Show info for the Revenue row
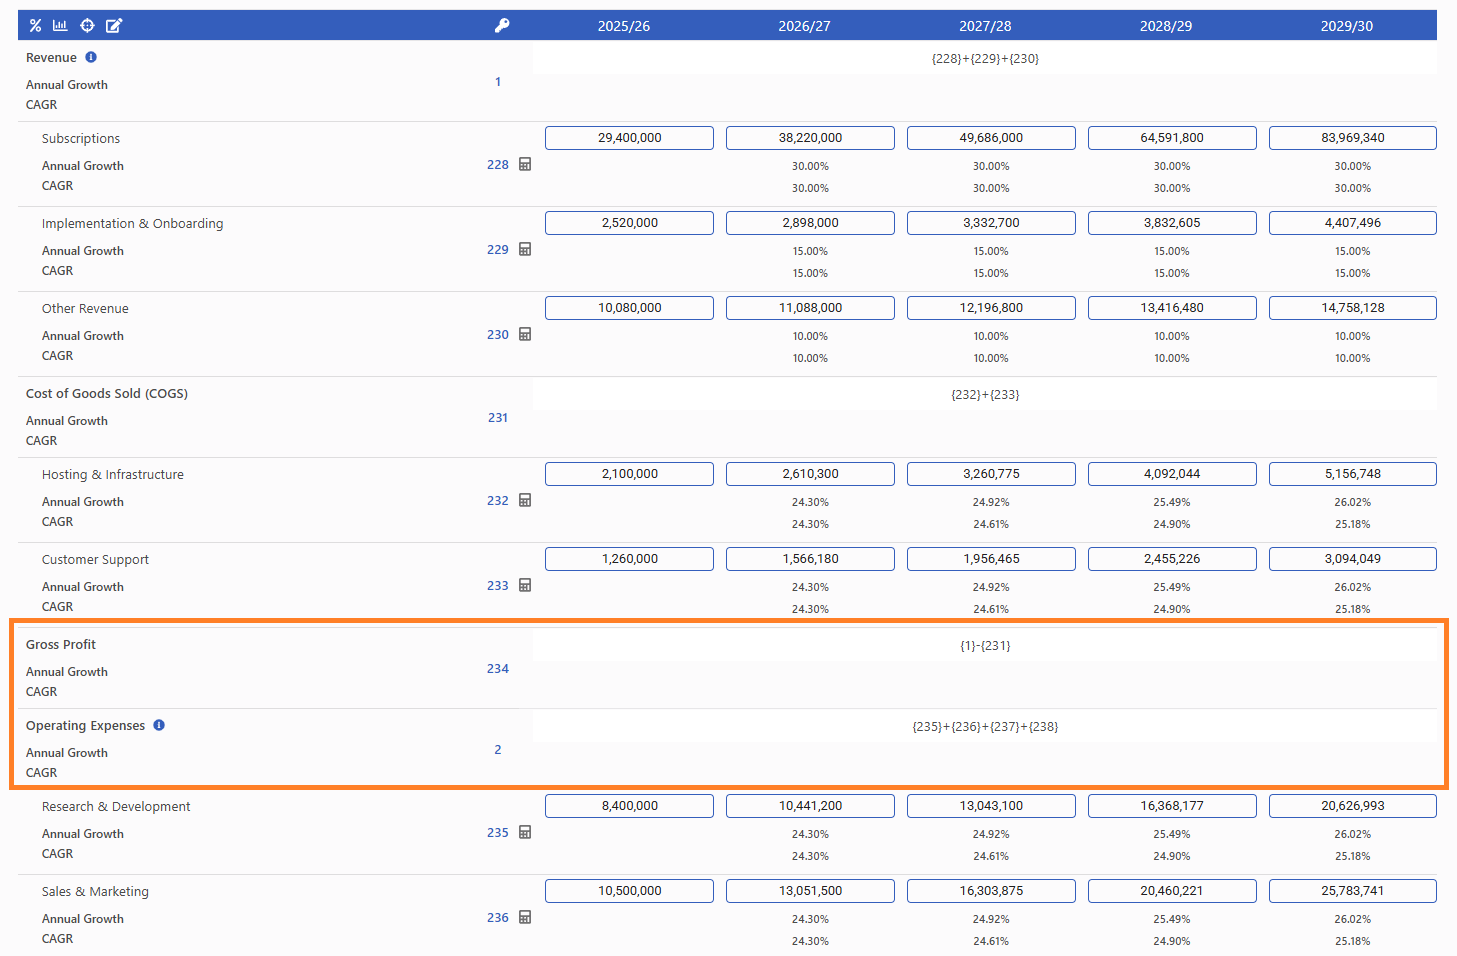The width and height of the screenshot is (1457, 956). point(91,58)
